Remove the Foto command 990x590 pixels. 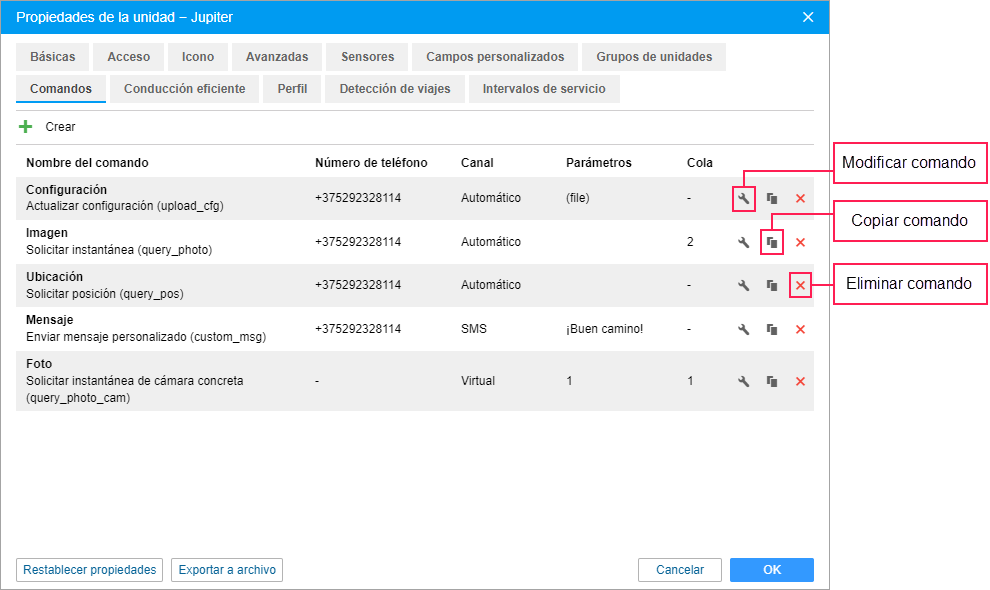pyautogui.click(x=800, y=381)
